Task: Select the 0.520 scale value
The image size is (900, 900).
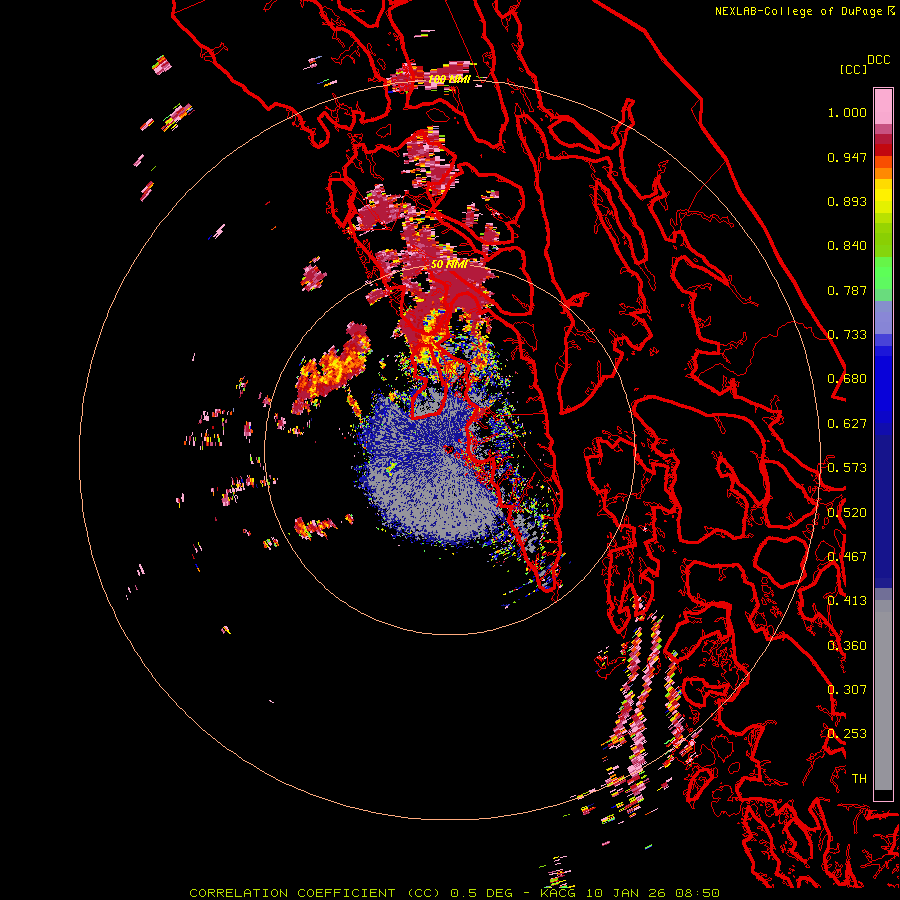Action: [847, 513]
